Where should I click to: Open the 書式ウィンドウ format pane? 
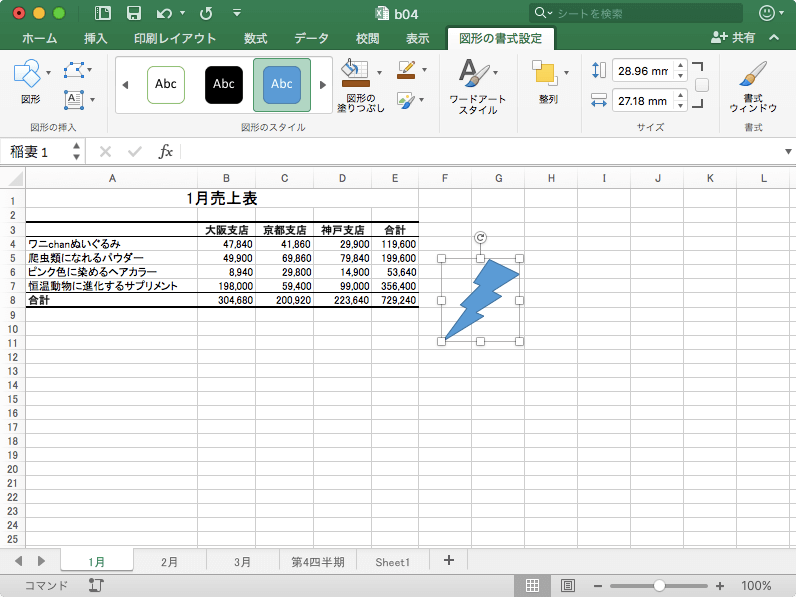tap(753, 86)
